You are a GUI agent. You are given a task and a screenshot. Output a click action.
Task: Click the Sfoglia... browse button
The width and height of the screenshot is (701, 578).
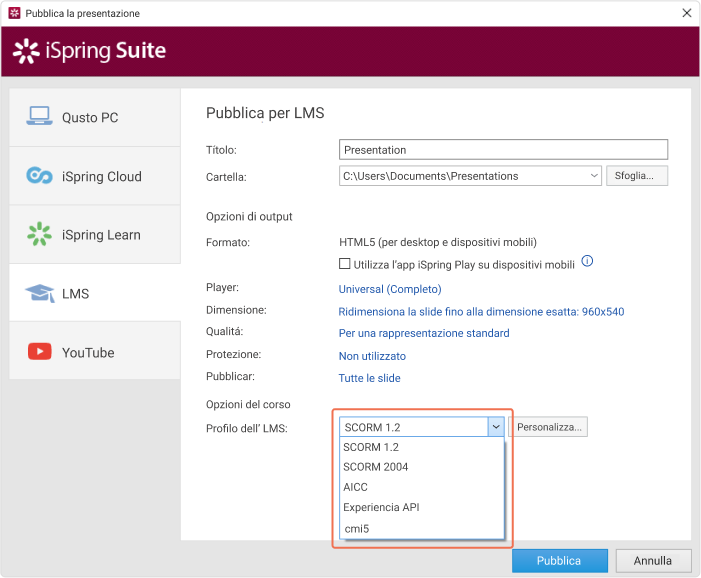point(637,176)
